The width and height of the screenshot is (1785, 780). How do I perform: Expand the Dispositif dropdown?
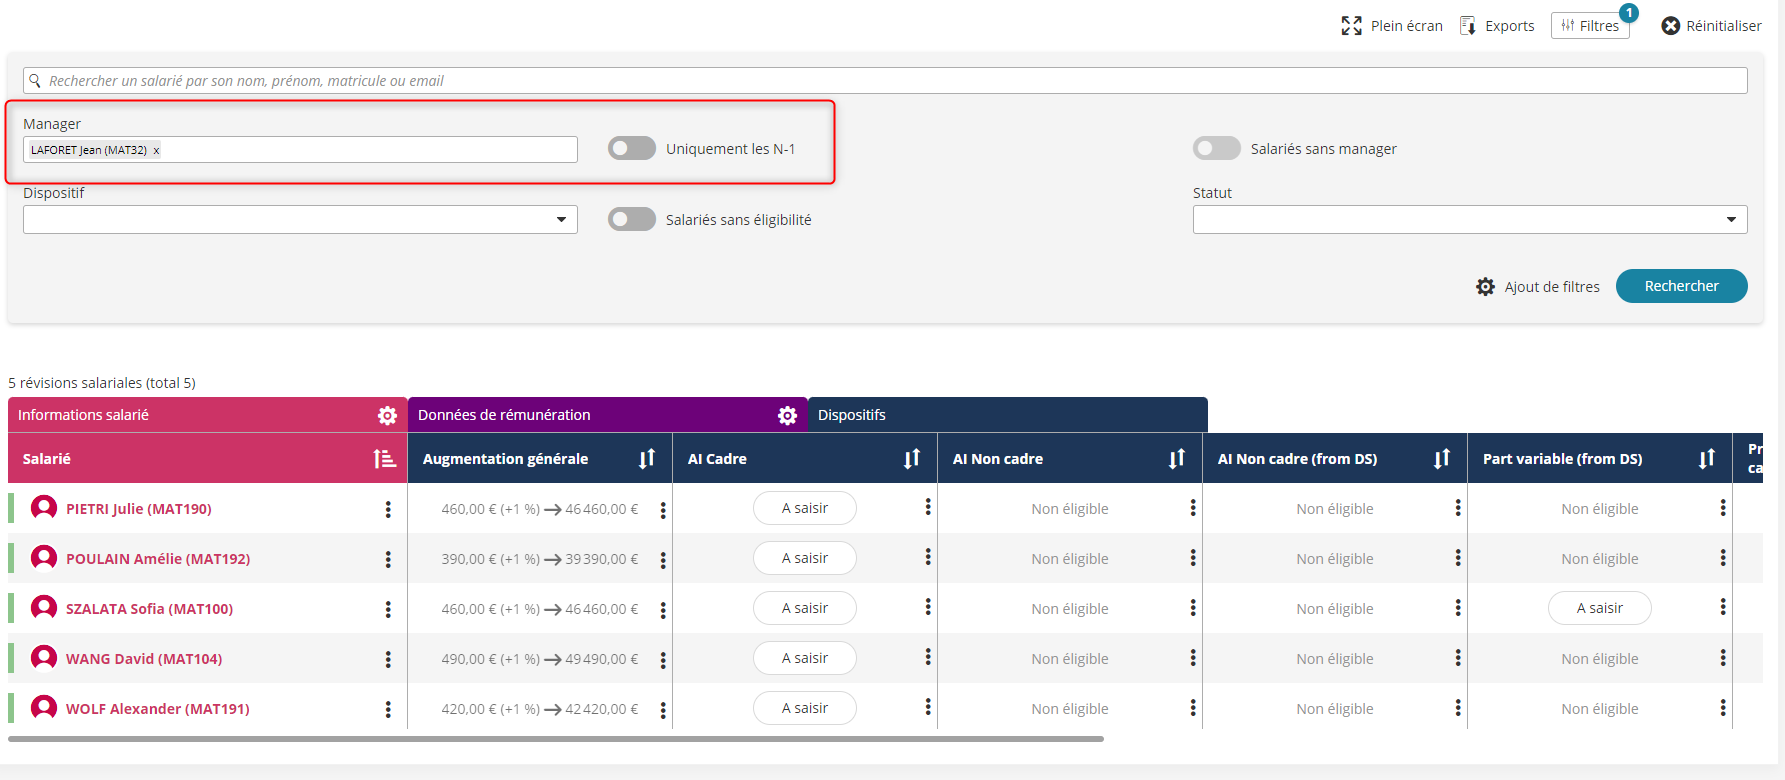[x=300, y=220]
